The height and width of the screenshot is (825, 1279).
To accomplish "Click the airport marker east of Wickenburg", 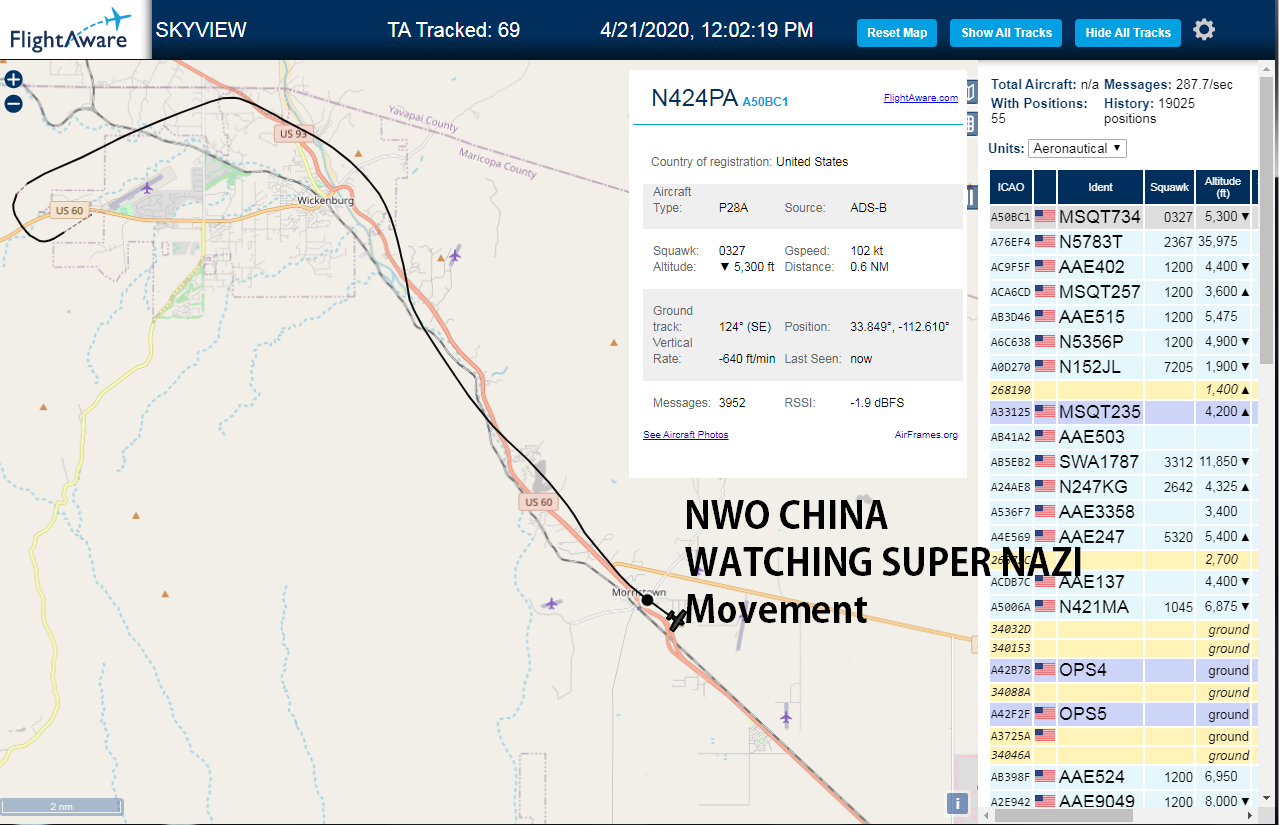I will (455, 255).
